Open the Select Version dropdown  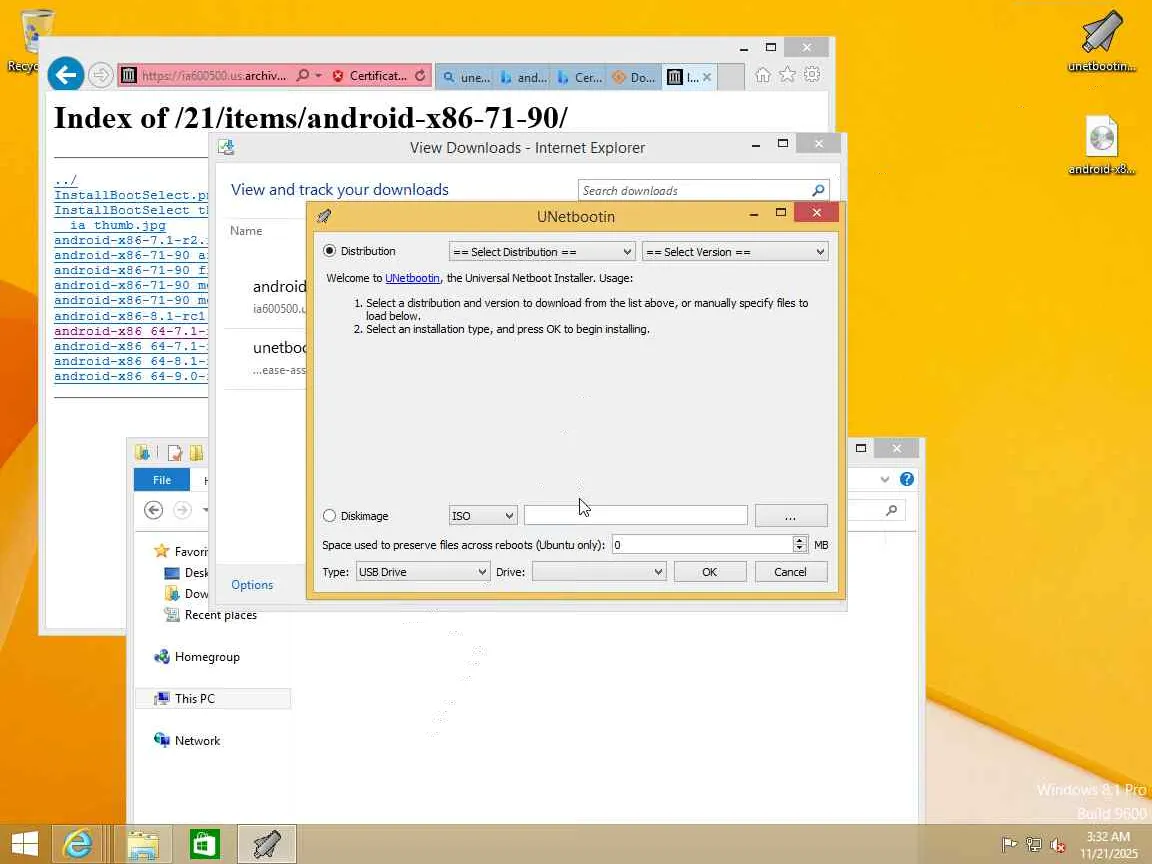735,252
